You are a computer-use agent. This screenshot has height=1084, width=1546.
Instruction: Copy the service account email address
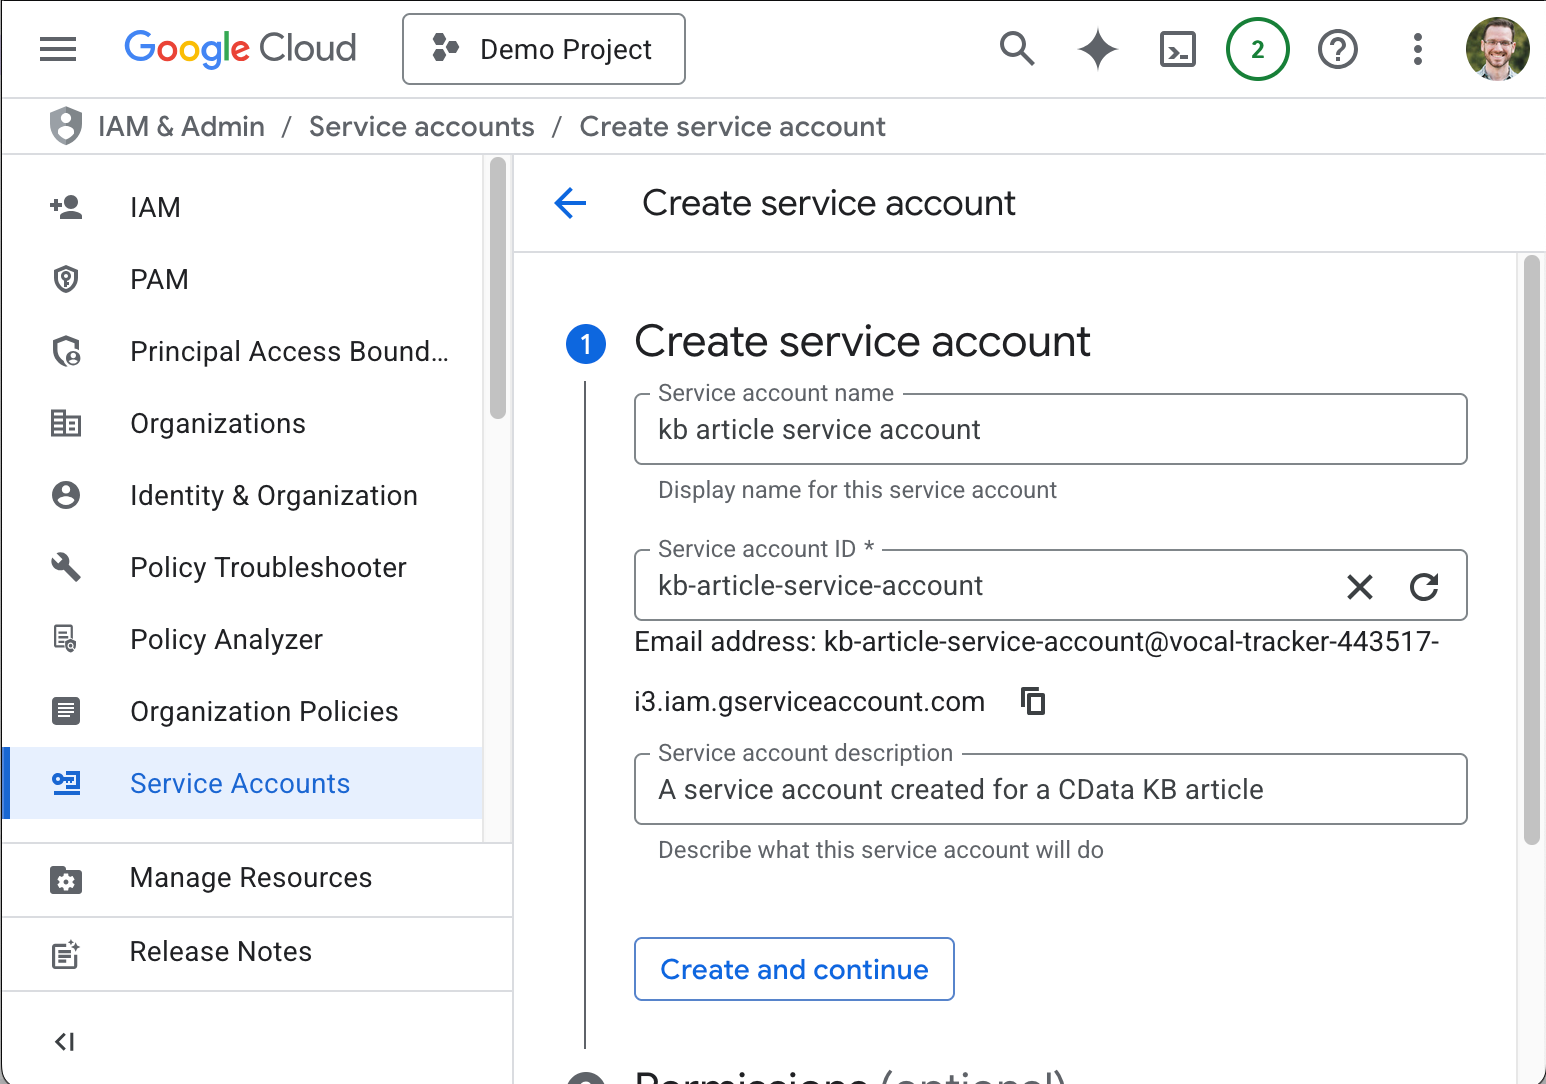[1033, 701]
